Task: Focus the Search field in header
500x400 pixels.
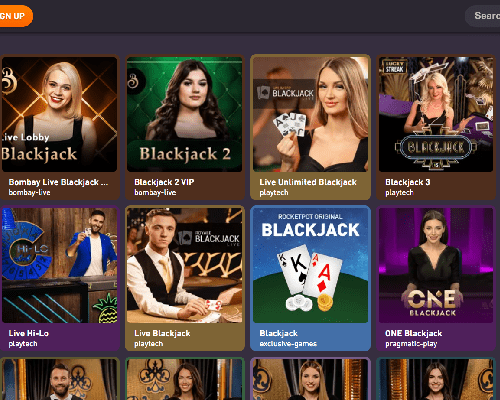Action: (483, 16)
